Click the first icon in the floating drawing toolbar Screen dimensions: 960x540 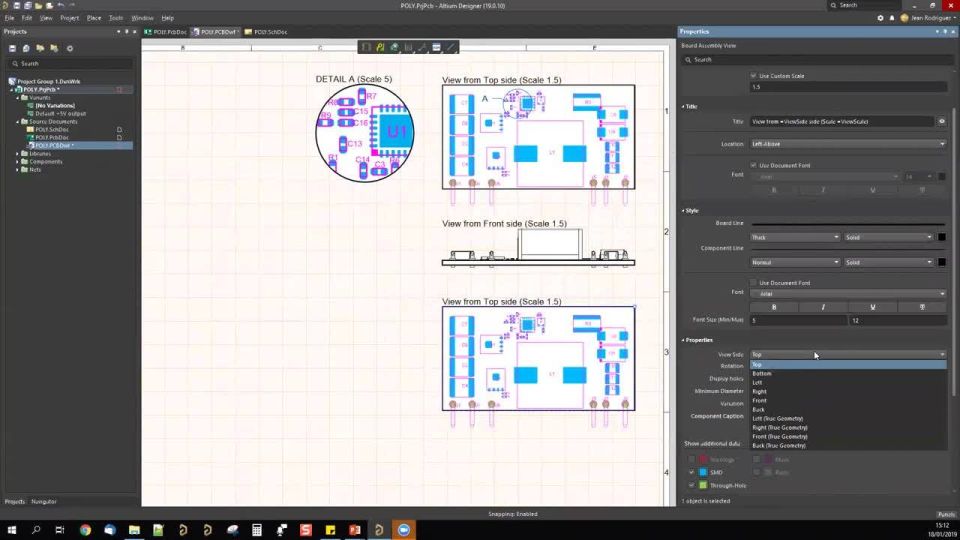point(366,47)
